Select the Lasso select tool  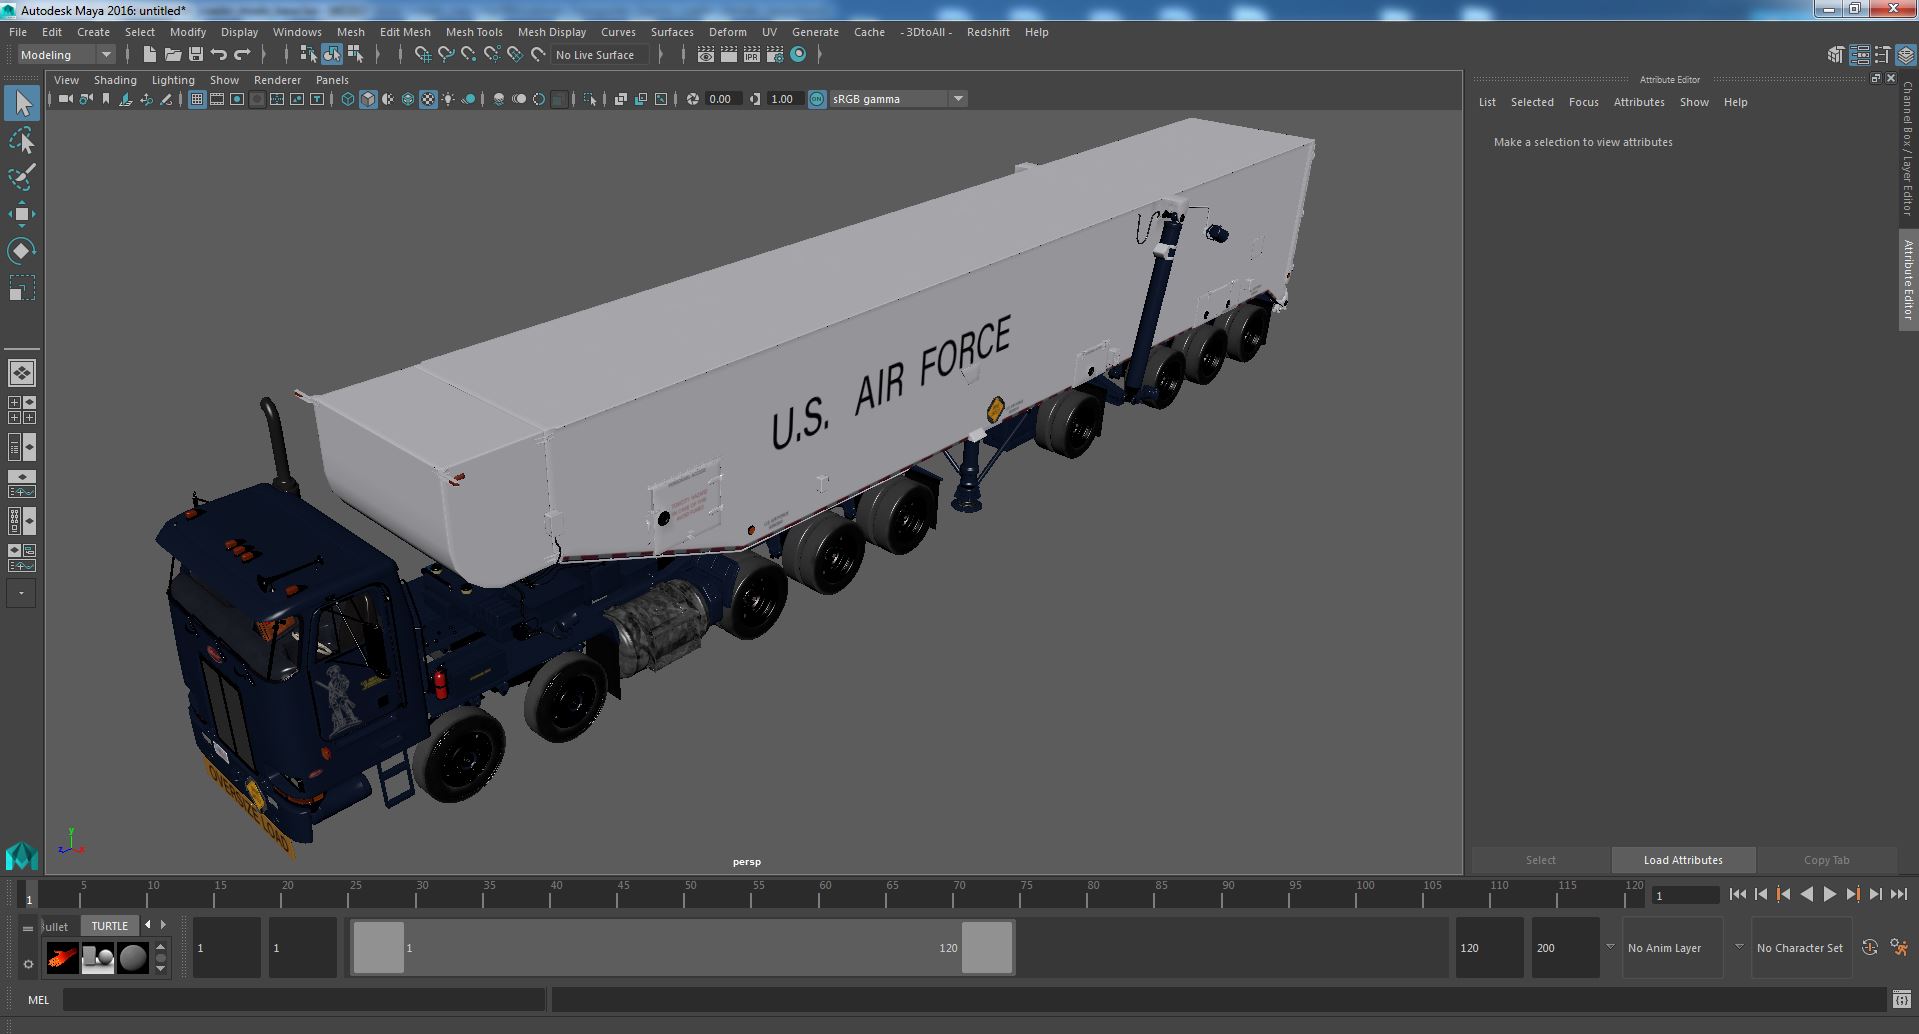(22, 141)
